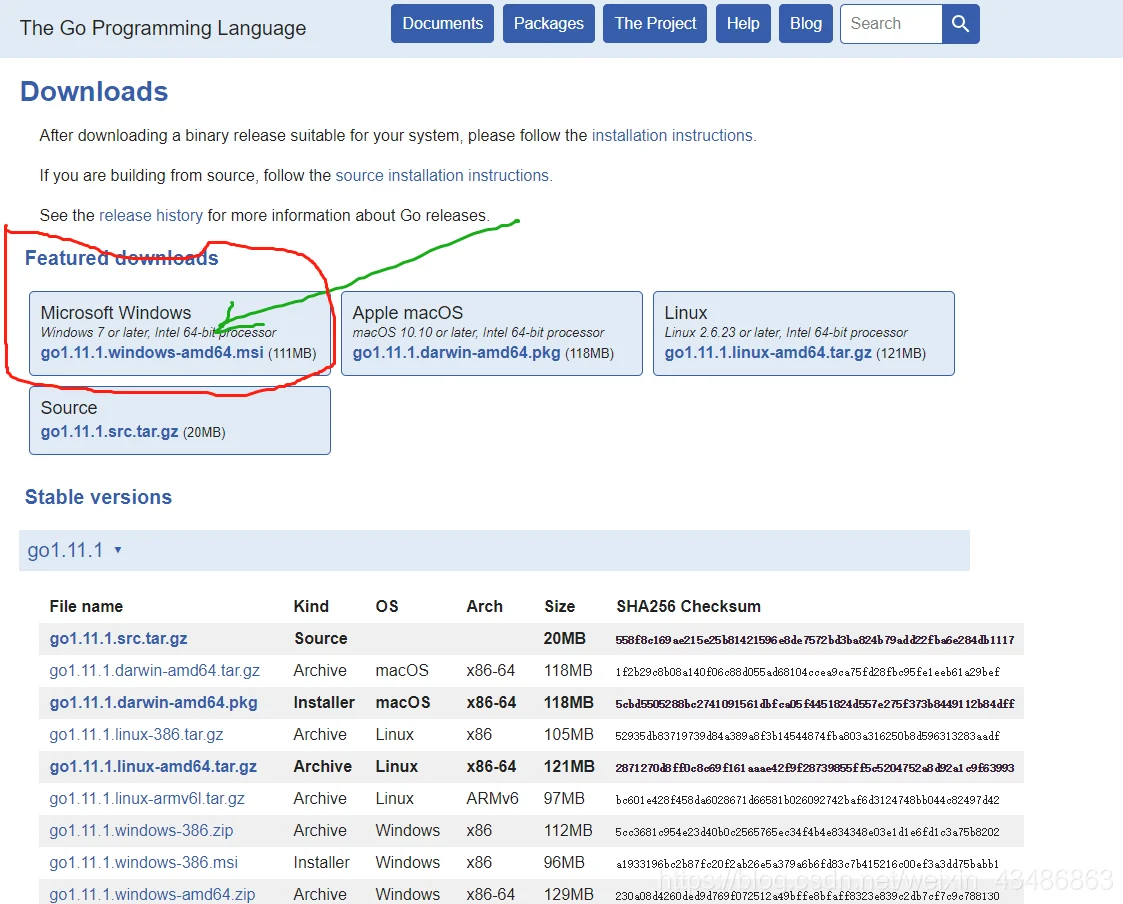Click the 105MB size of linux-386 archive
Screen dimensions: 1123x904
coord(569,734)
